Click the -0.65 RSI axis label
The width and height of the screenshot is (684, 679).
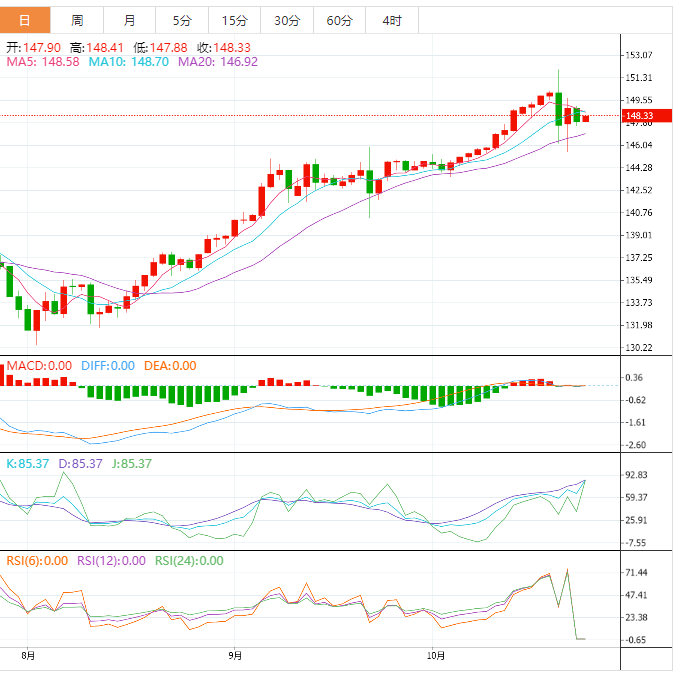tap(636, 640)
